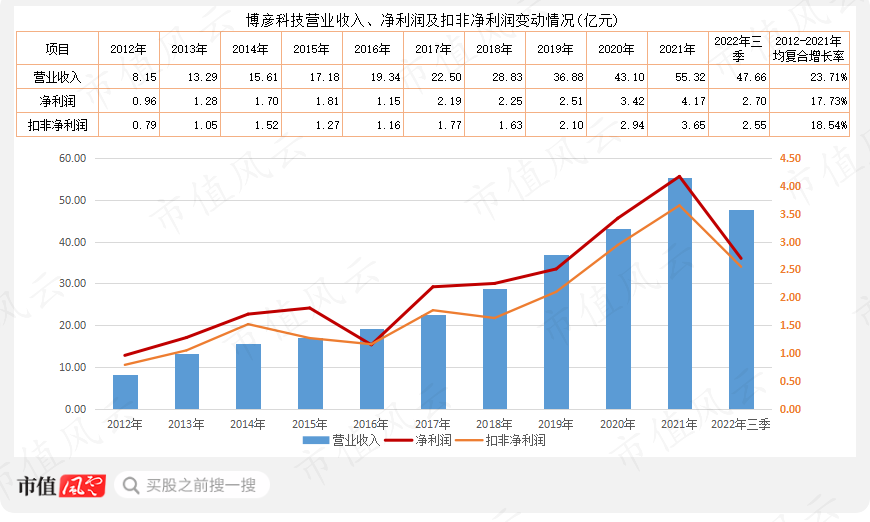
Task: Click the 2013年 table header
Action: coord(190,49)
